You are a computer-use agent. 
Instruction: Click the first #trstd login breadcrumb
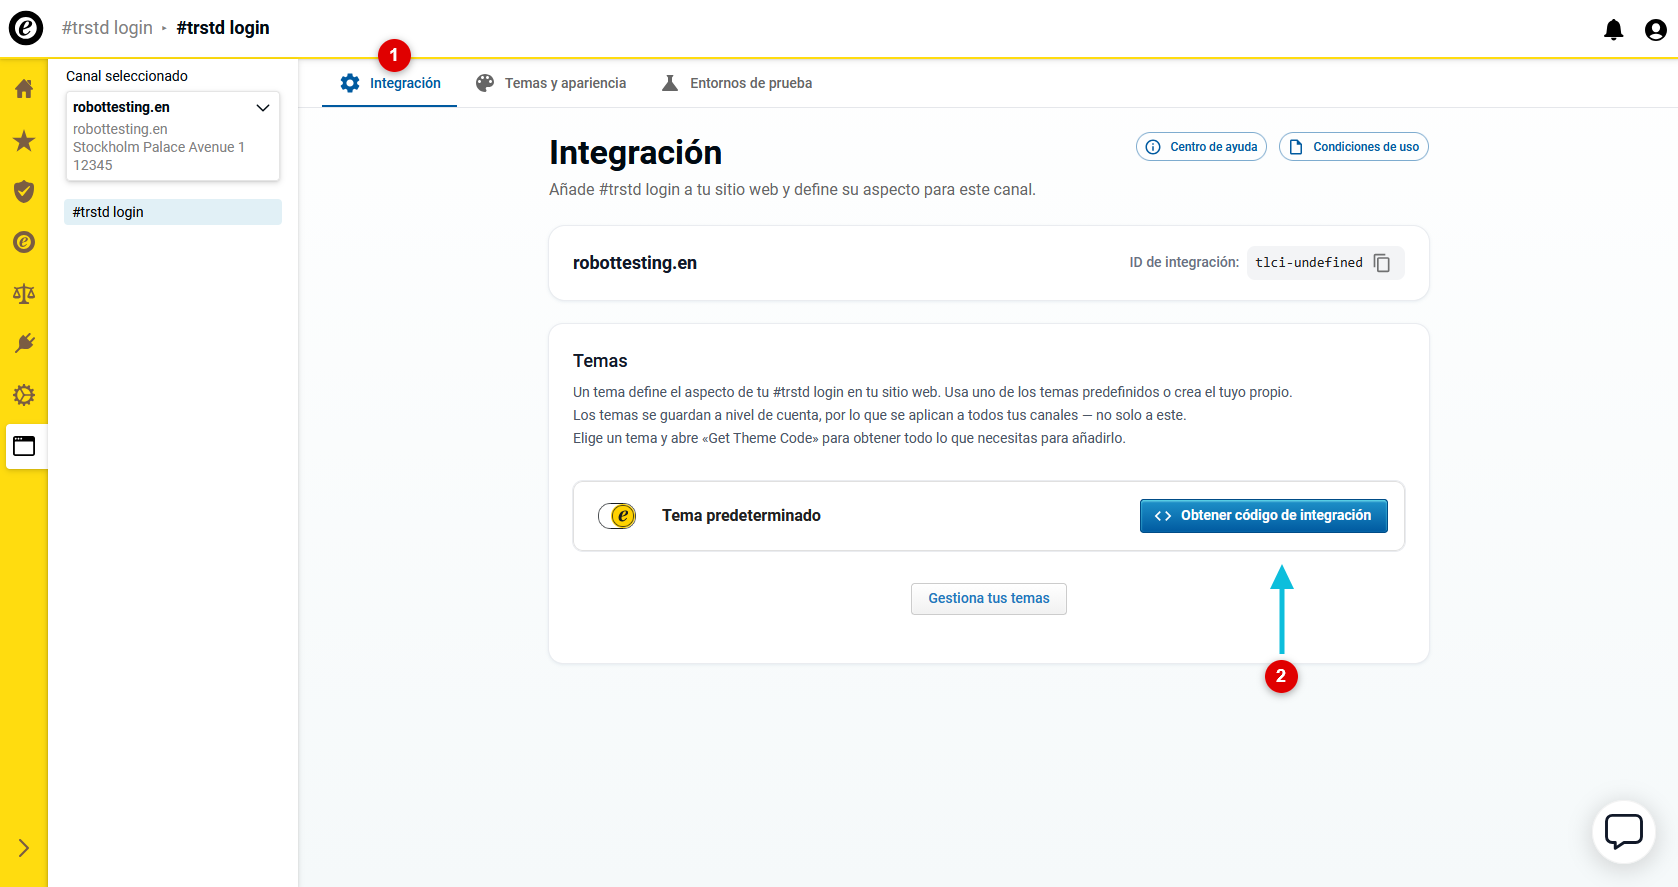pyautogui.click(x=107, y=28)
